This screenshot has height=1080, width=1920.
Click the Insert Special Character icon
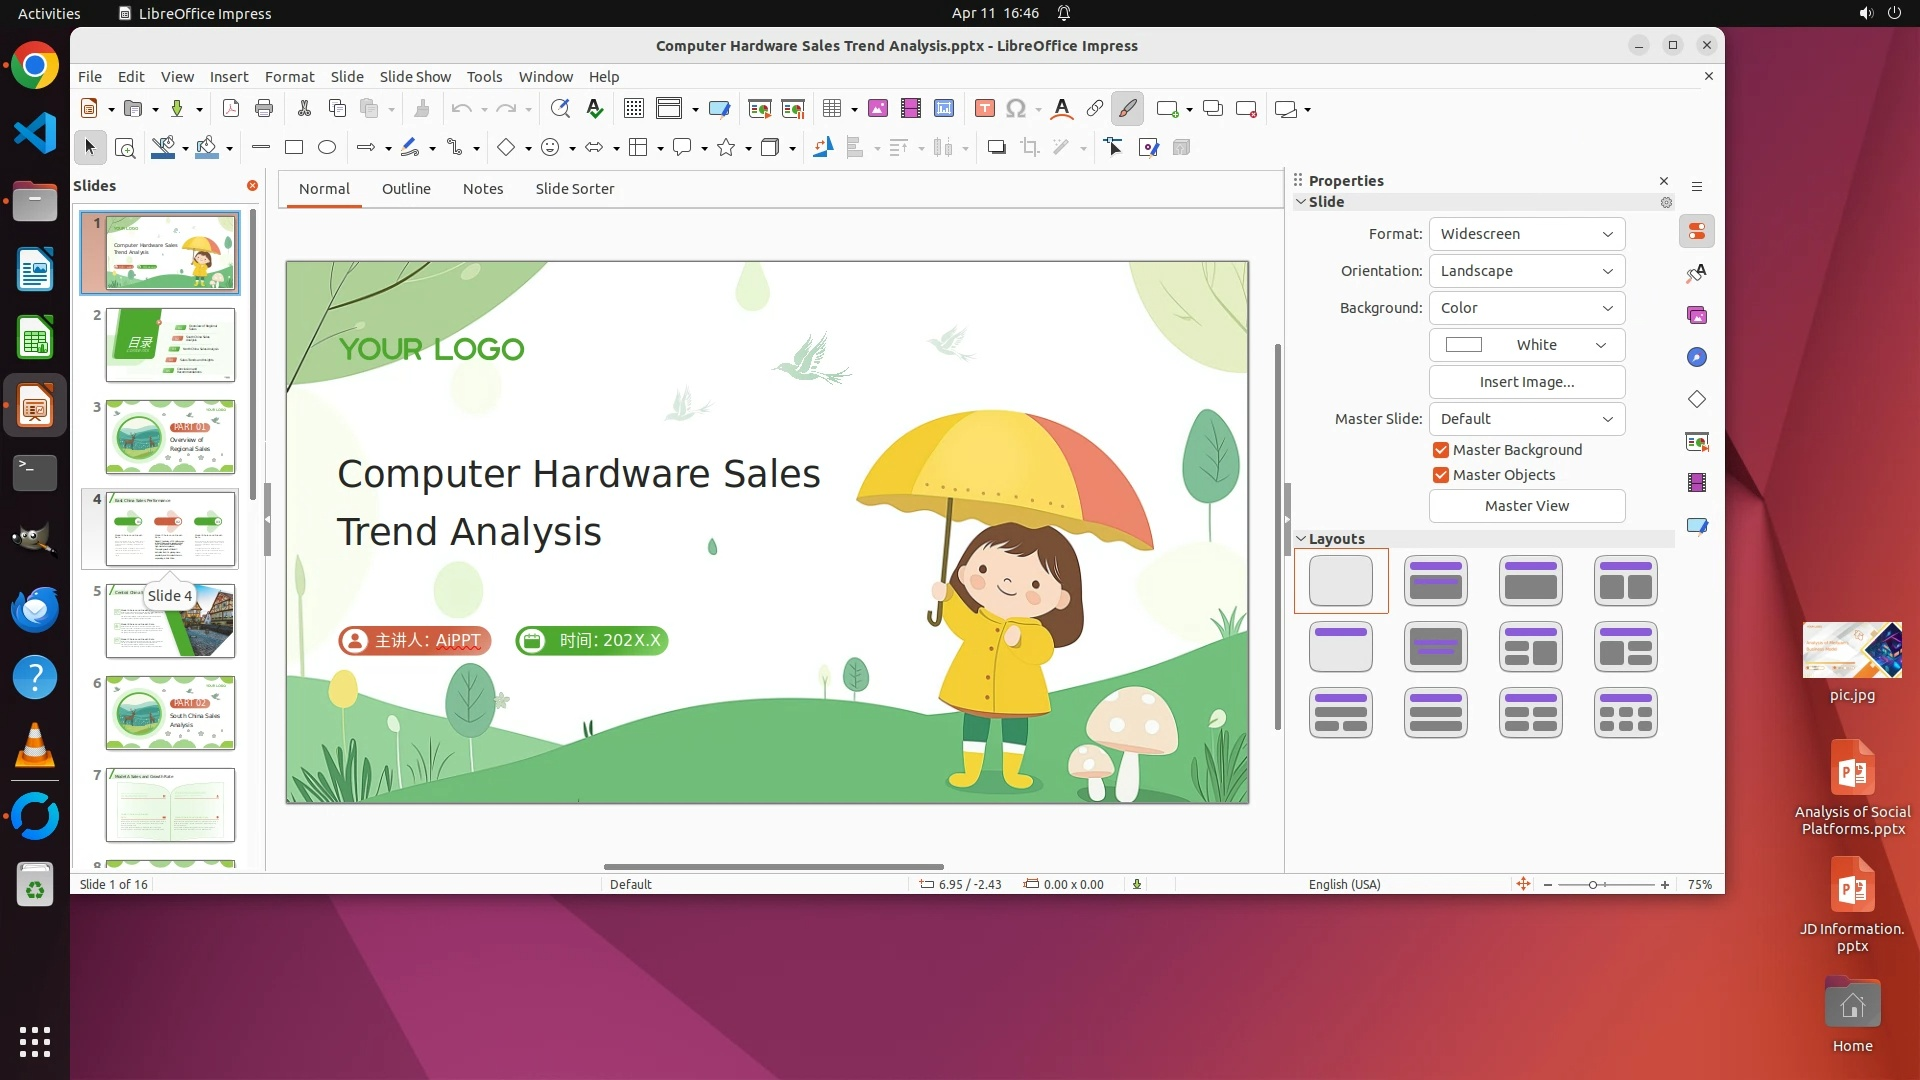pyautogui.click(x=1016, y=109)
